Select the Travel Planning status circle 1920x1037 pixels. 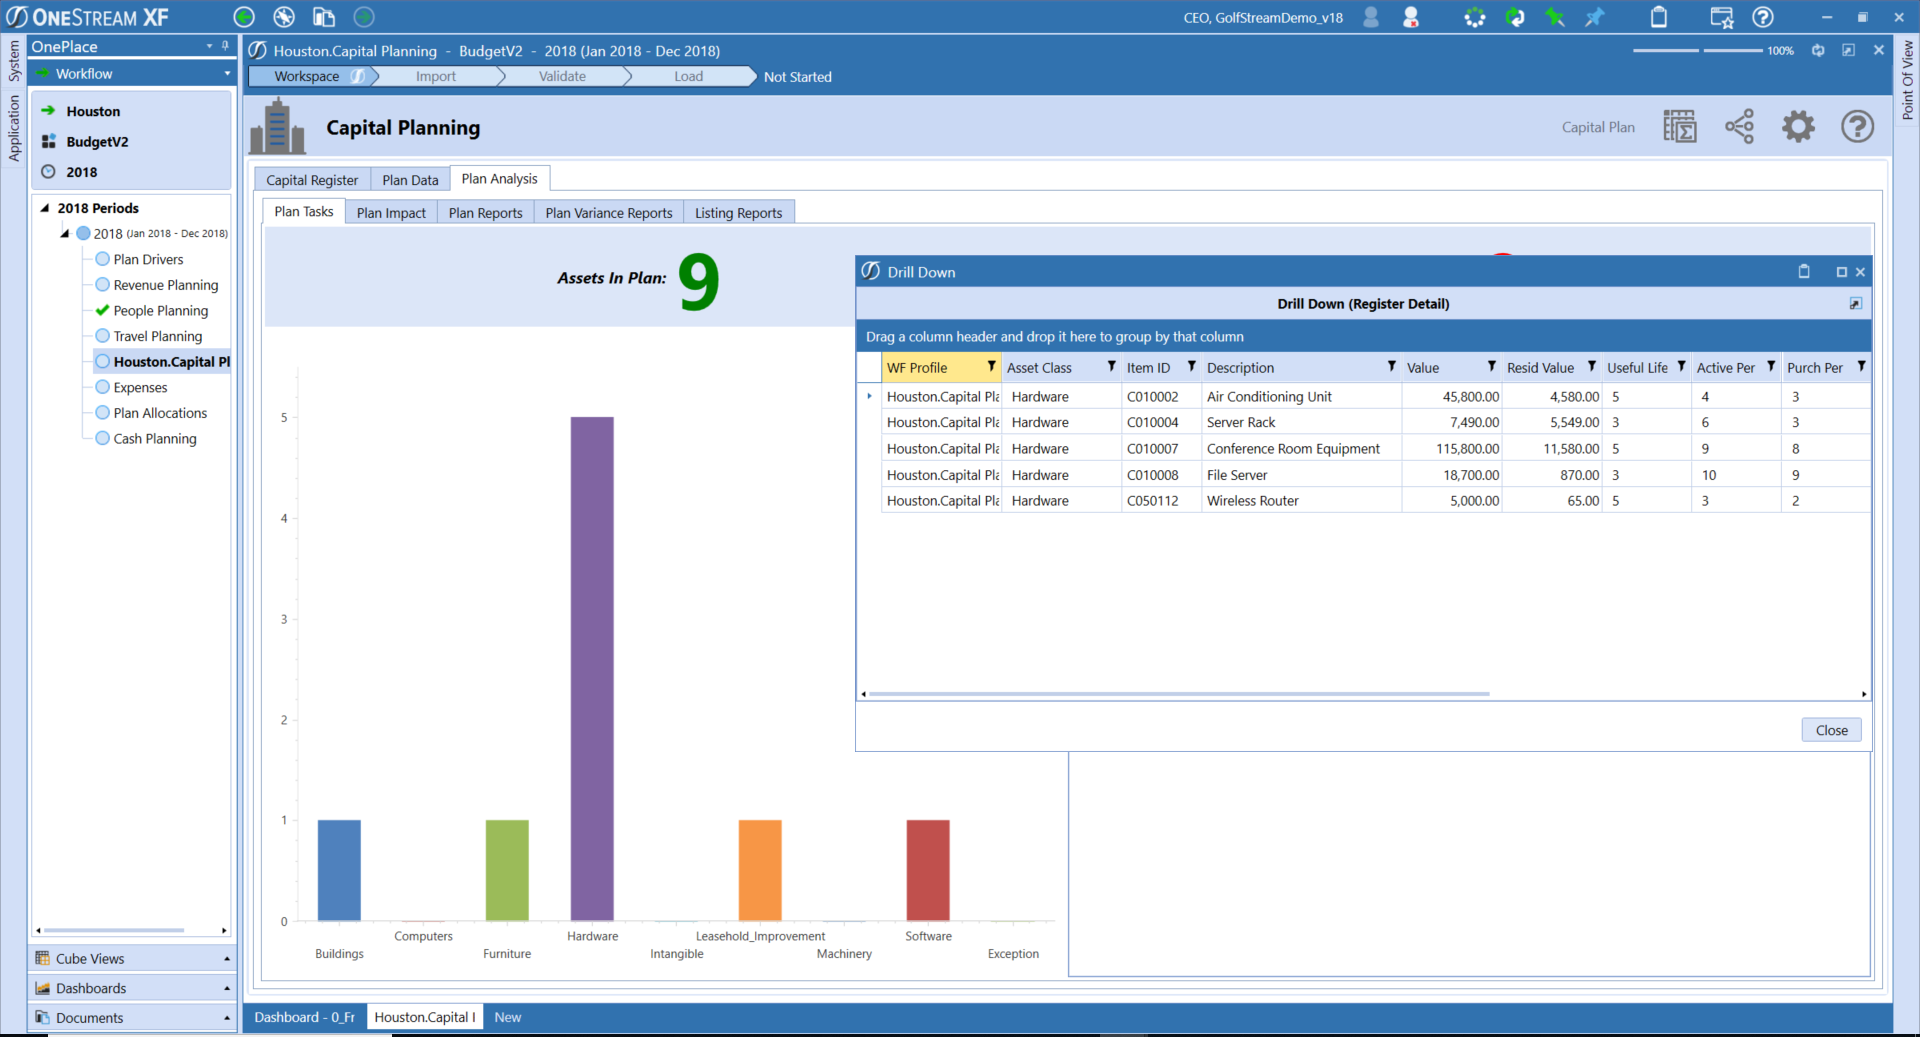click(102, 336)
